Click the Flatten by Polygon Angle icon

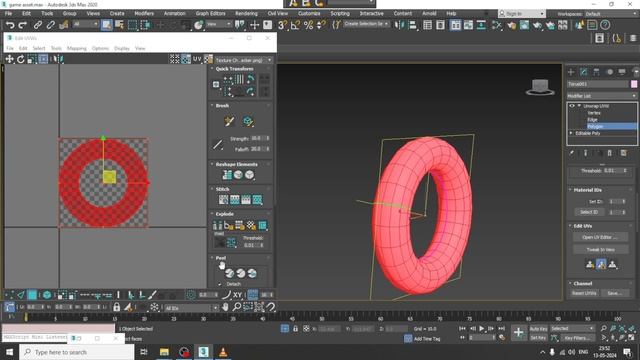[x=229, y=225]
